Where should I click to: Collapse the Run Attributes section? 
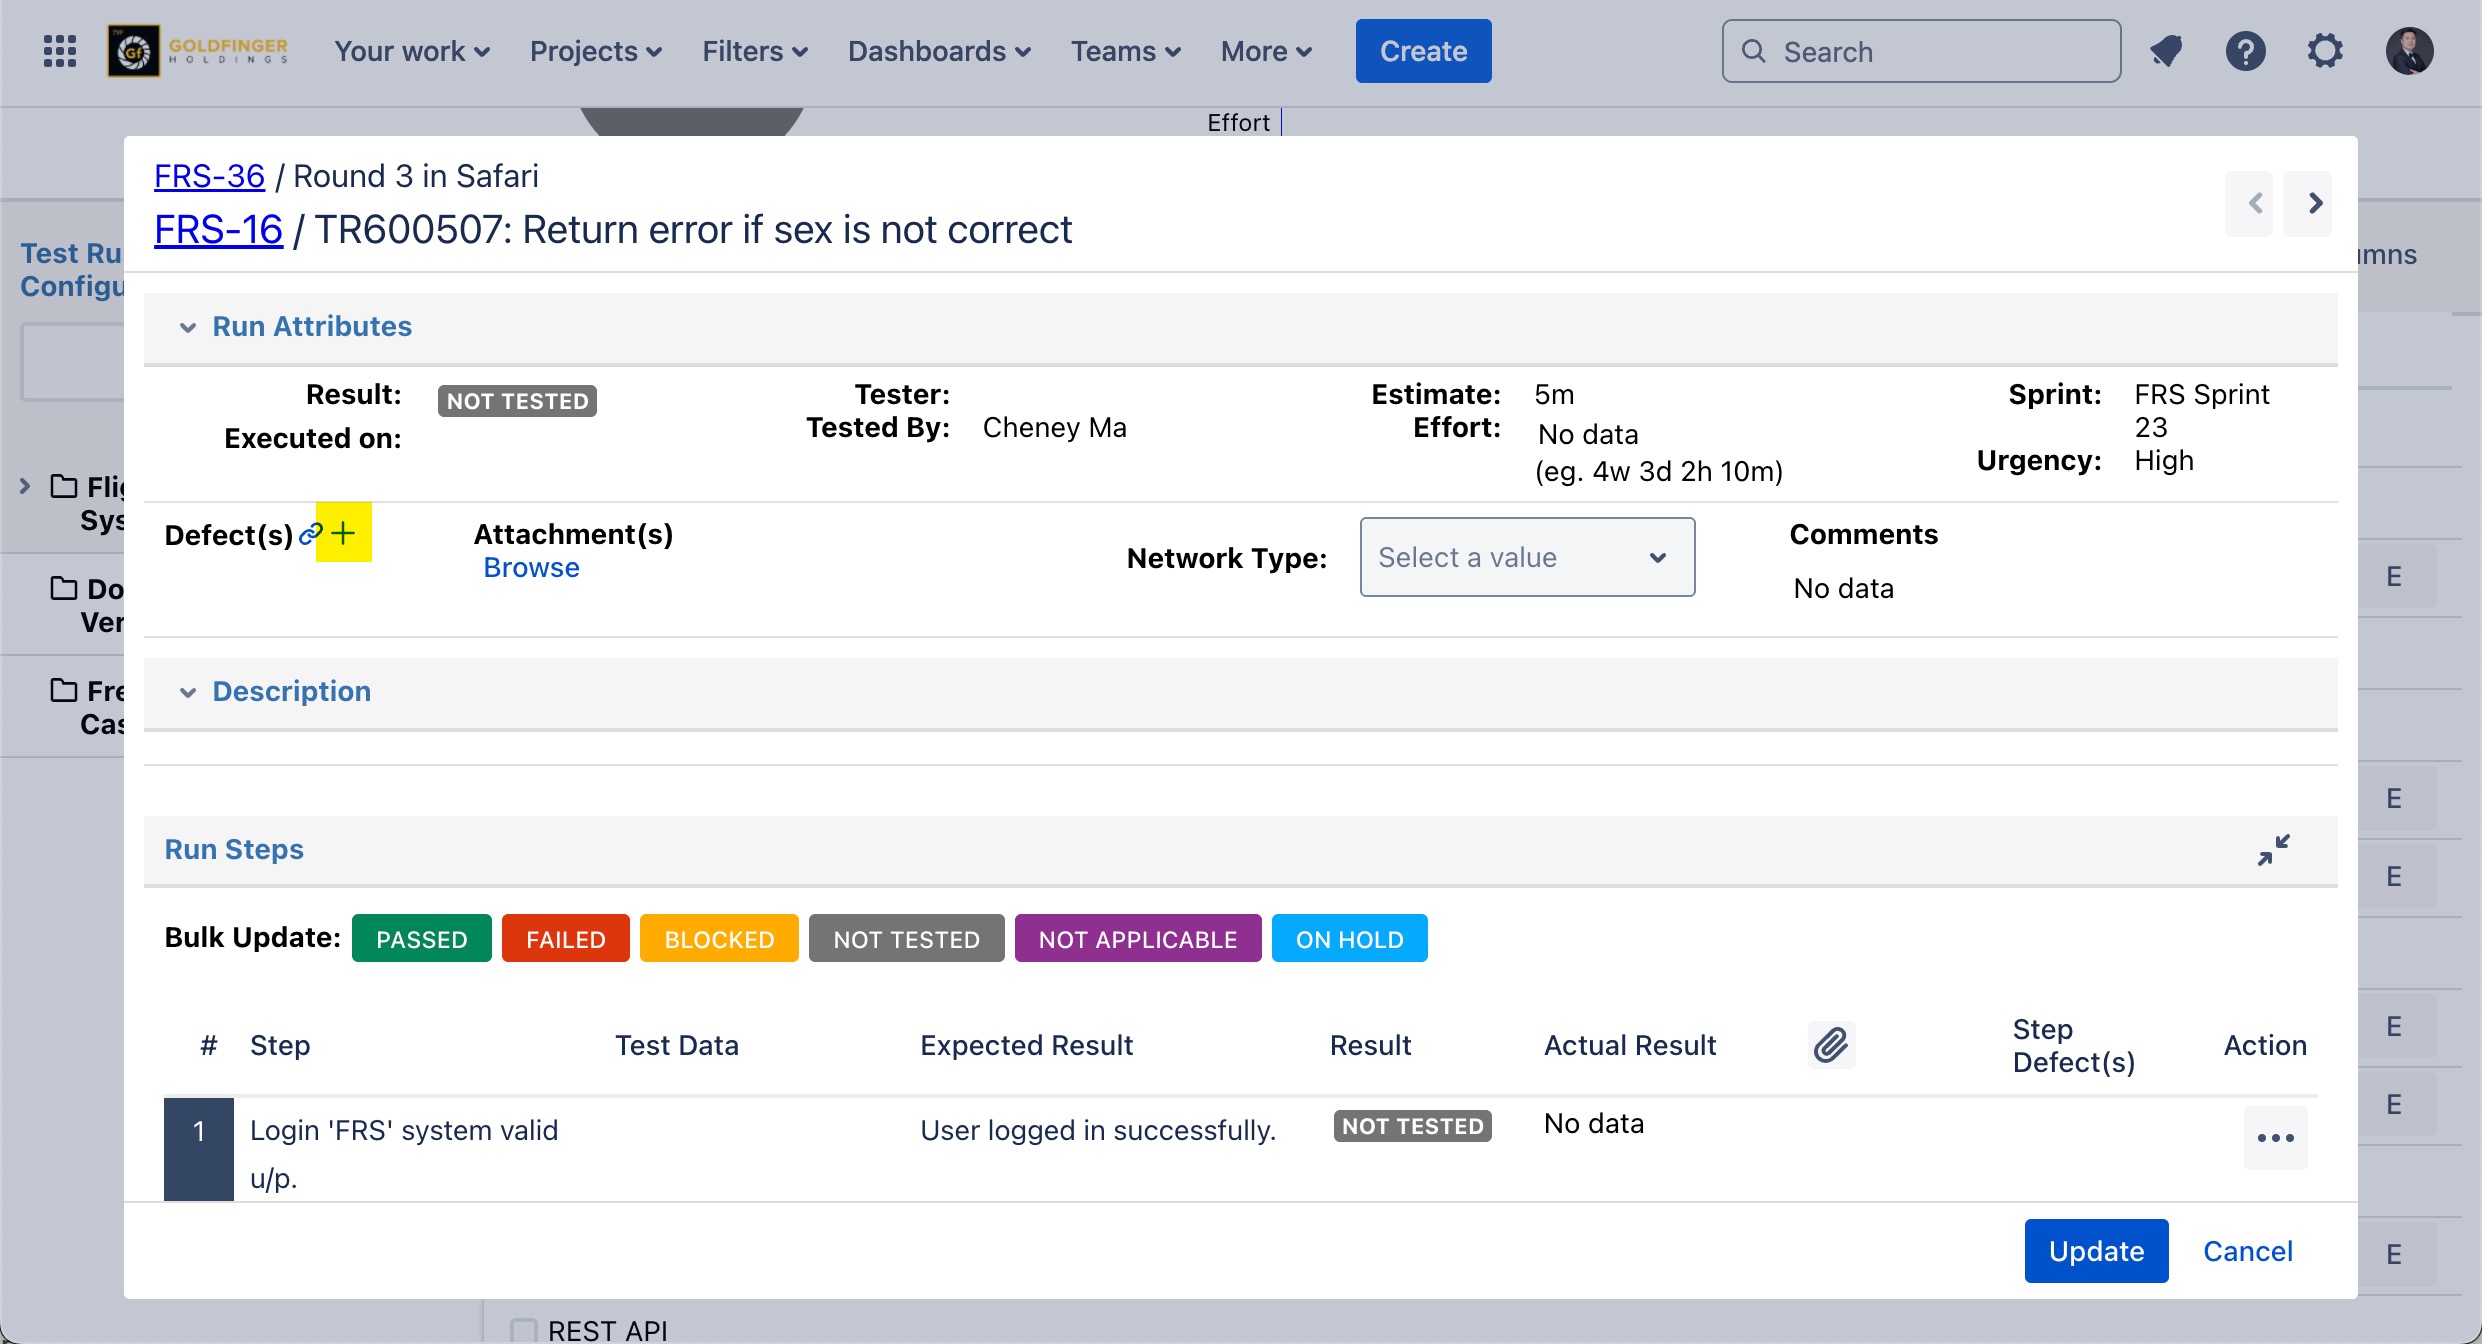pyautogui.click(x=187, y=327)
